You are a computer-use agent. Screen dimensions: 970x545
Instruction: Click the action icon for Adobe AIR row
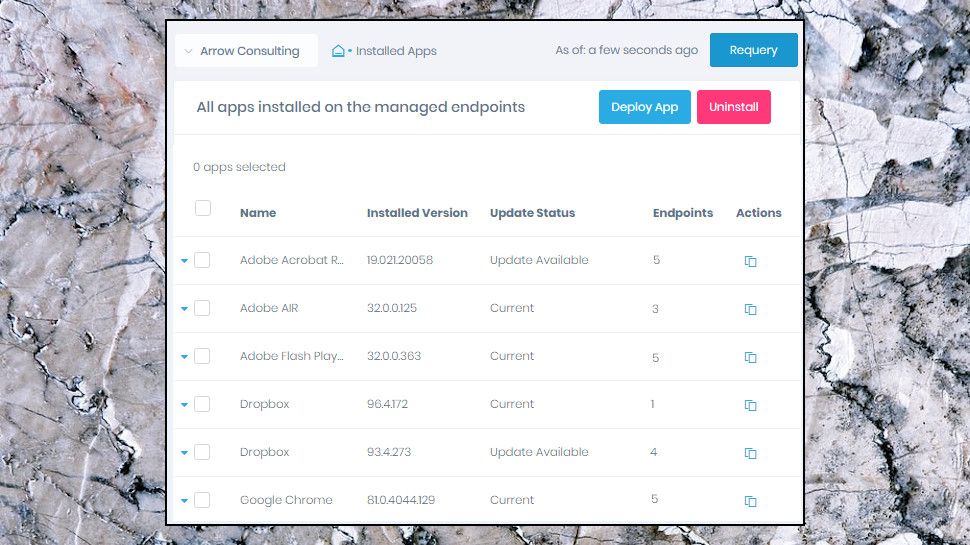(x=750, y=309)
